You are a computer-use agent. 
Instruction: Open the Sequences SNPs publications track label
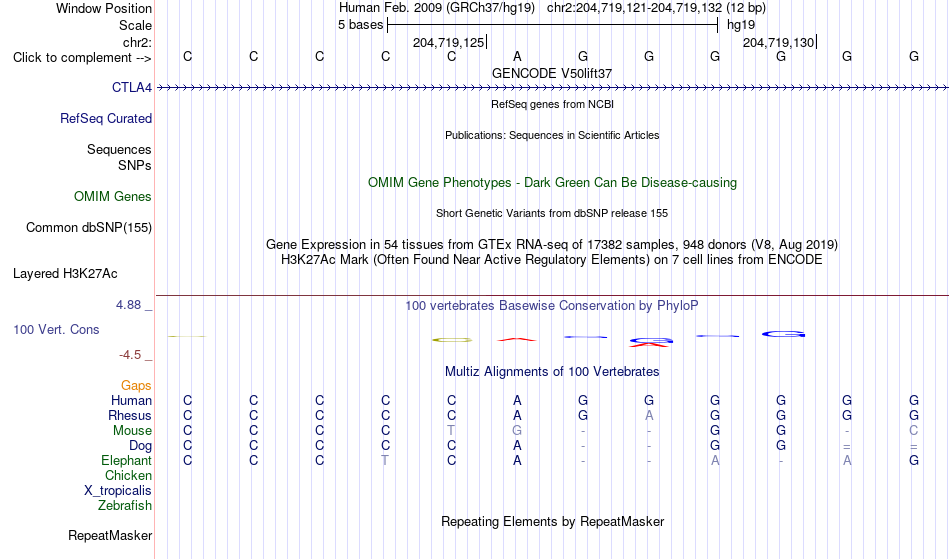pyautogui.click(x=119, y=157)
